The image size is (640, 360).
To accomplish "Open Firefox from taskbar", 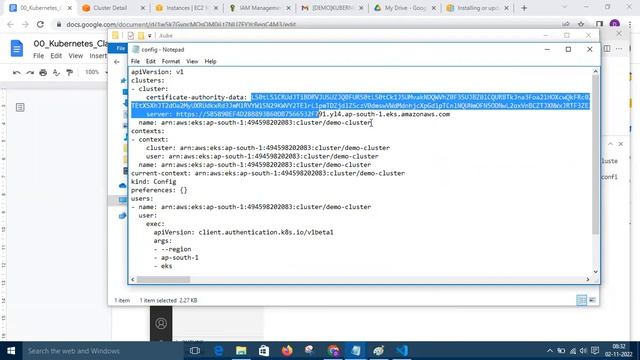I will pos(287,351).
